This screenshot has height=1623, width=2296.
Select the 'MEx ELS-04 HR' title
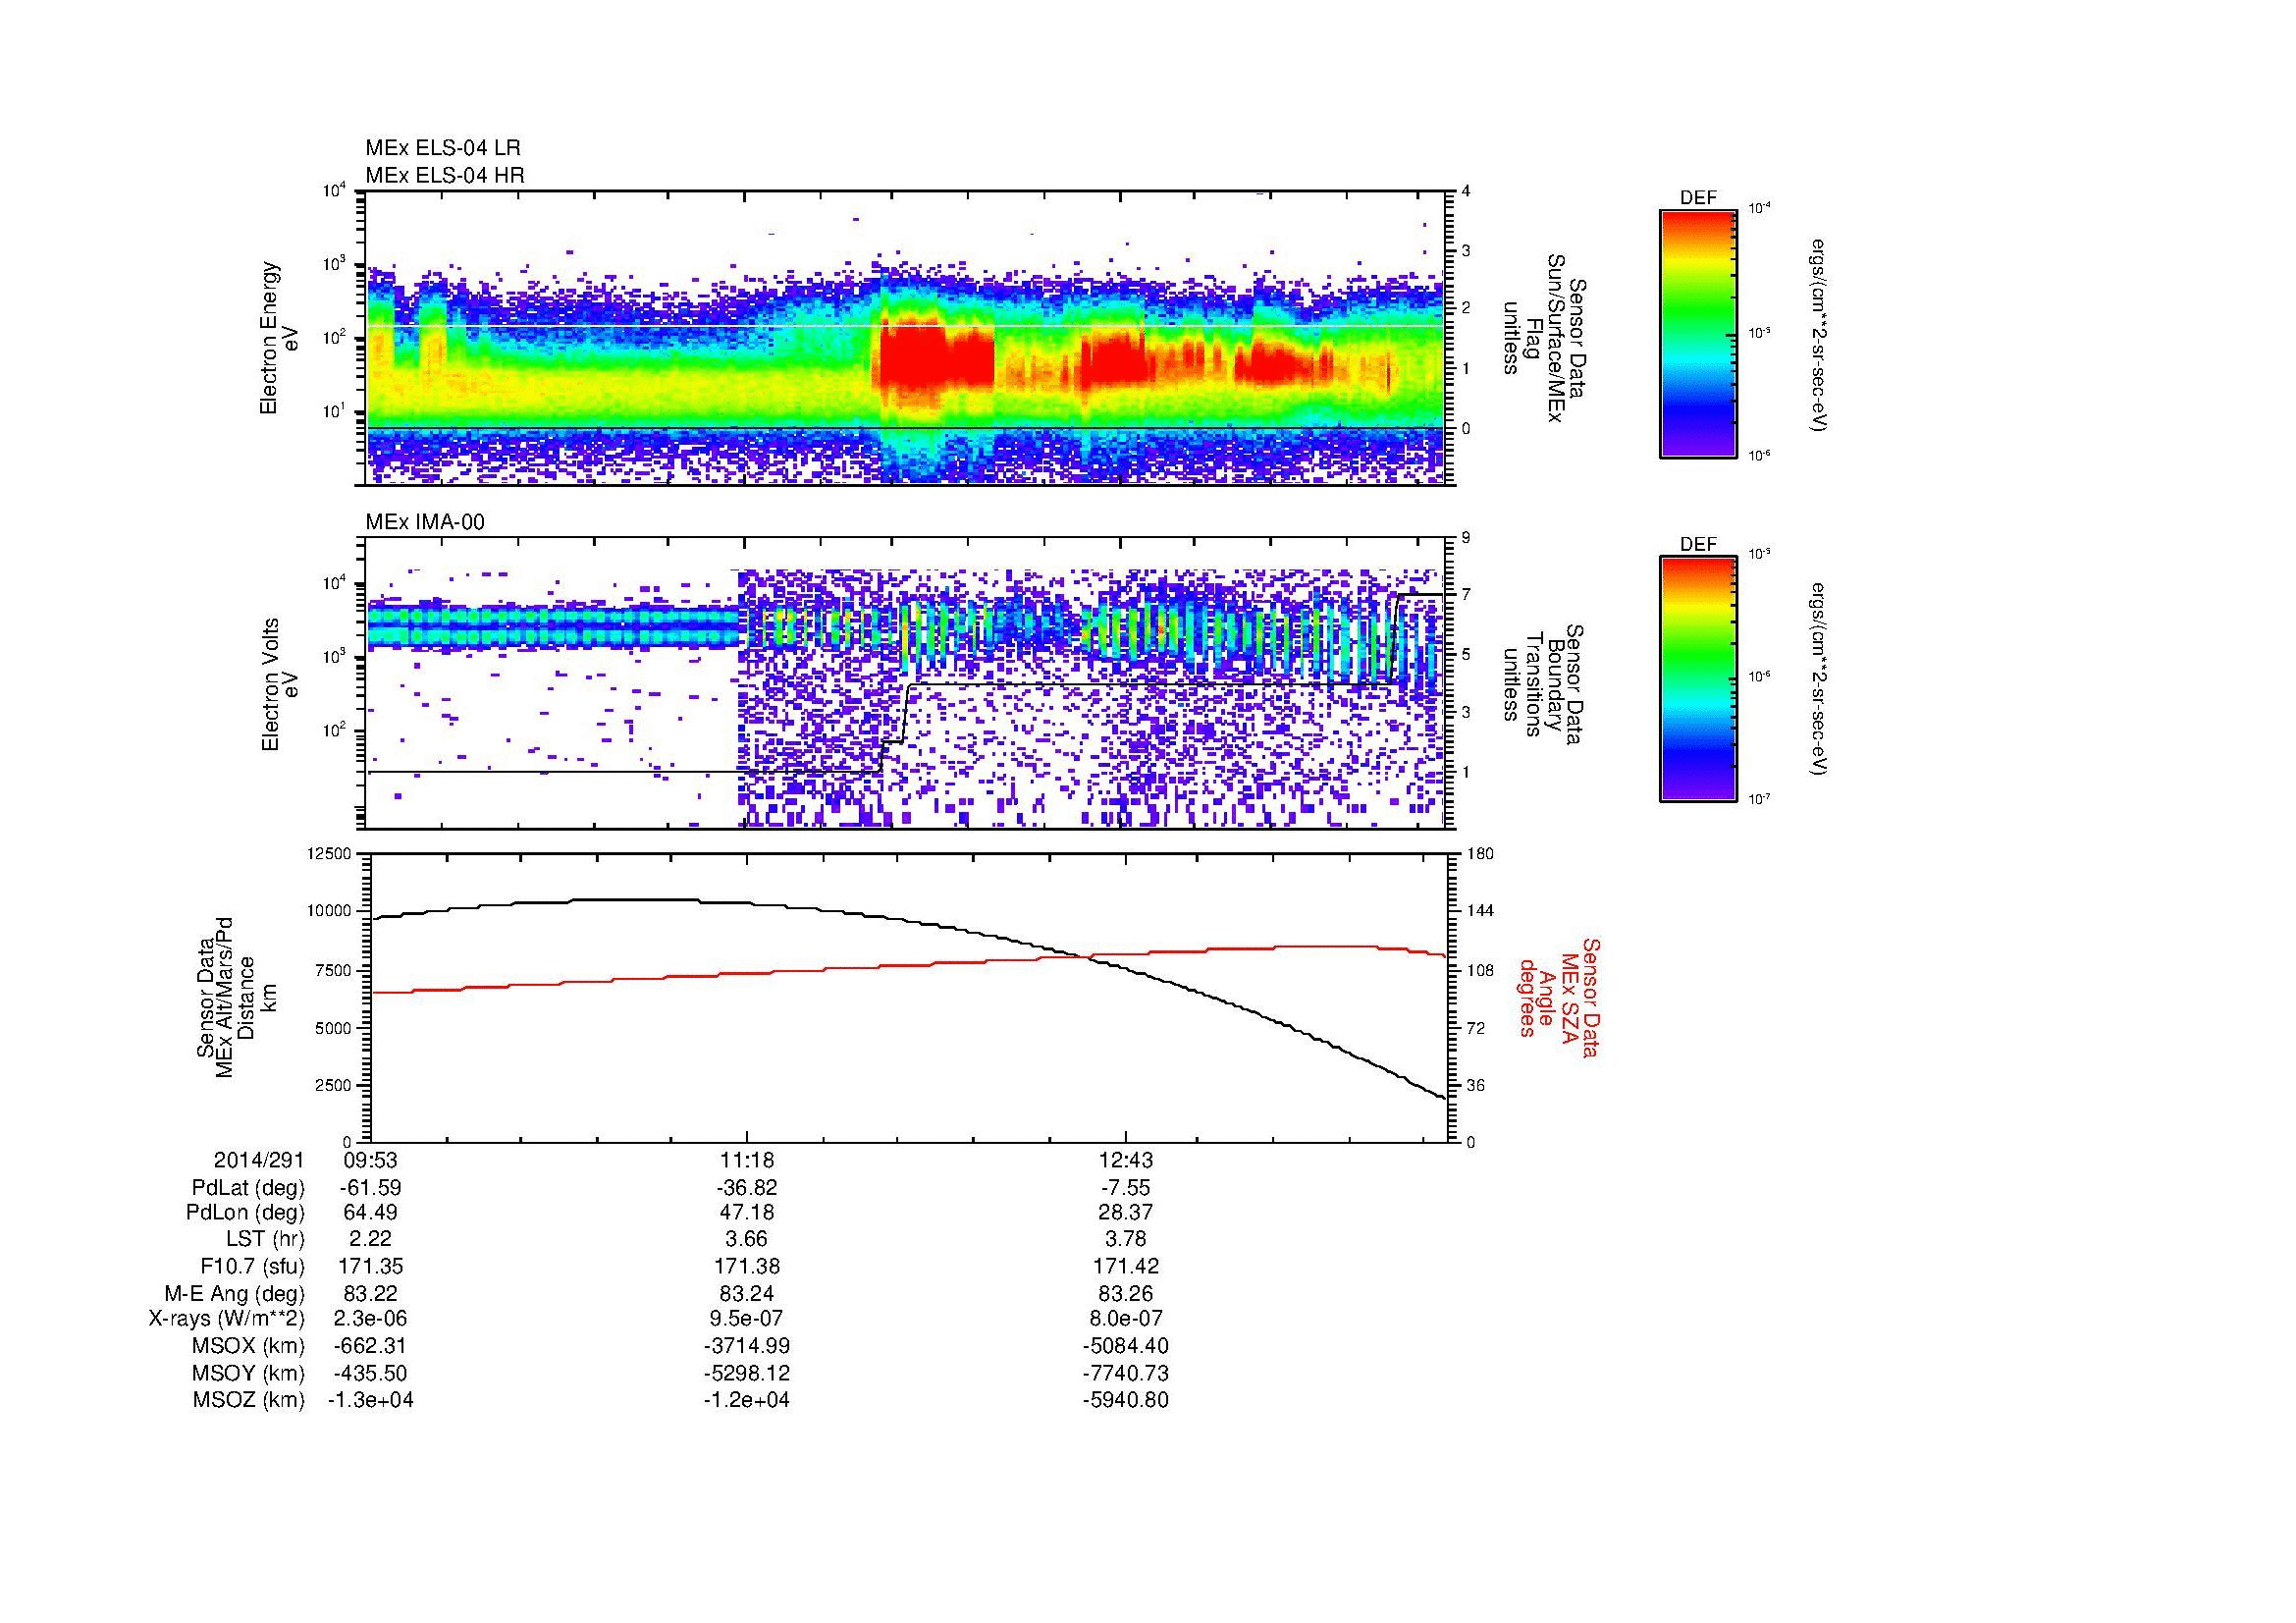(445, 175)
